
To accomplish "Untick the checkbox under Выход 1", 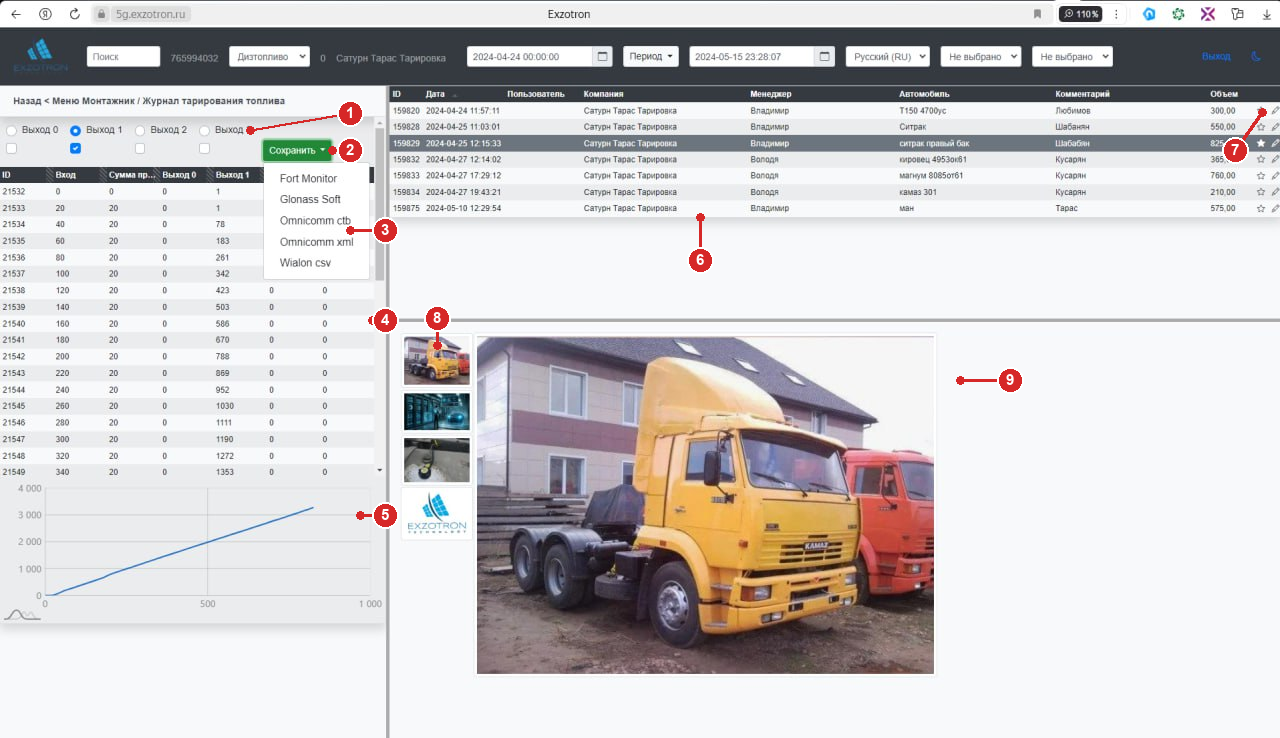I will click(x=75, y=148).
